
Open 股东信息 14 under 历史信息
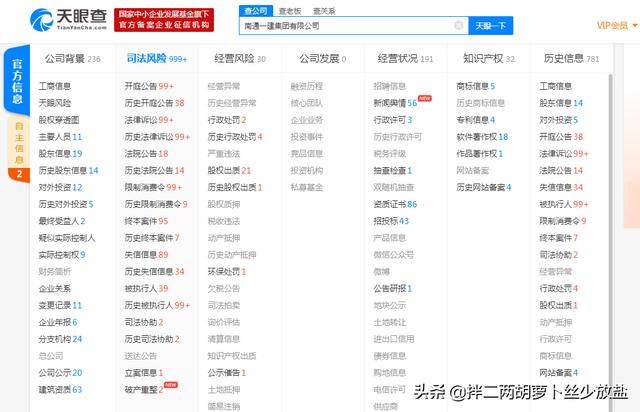[x=561, y=103]
